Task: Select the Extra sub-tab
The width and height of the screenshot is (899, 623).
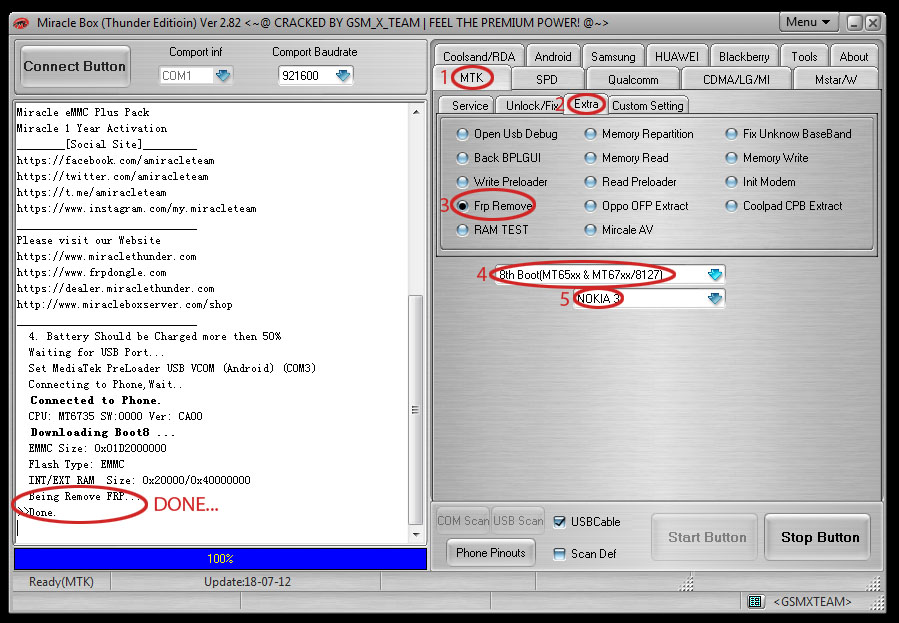Action: tap(586, 104)
